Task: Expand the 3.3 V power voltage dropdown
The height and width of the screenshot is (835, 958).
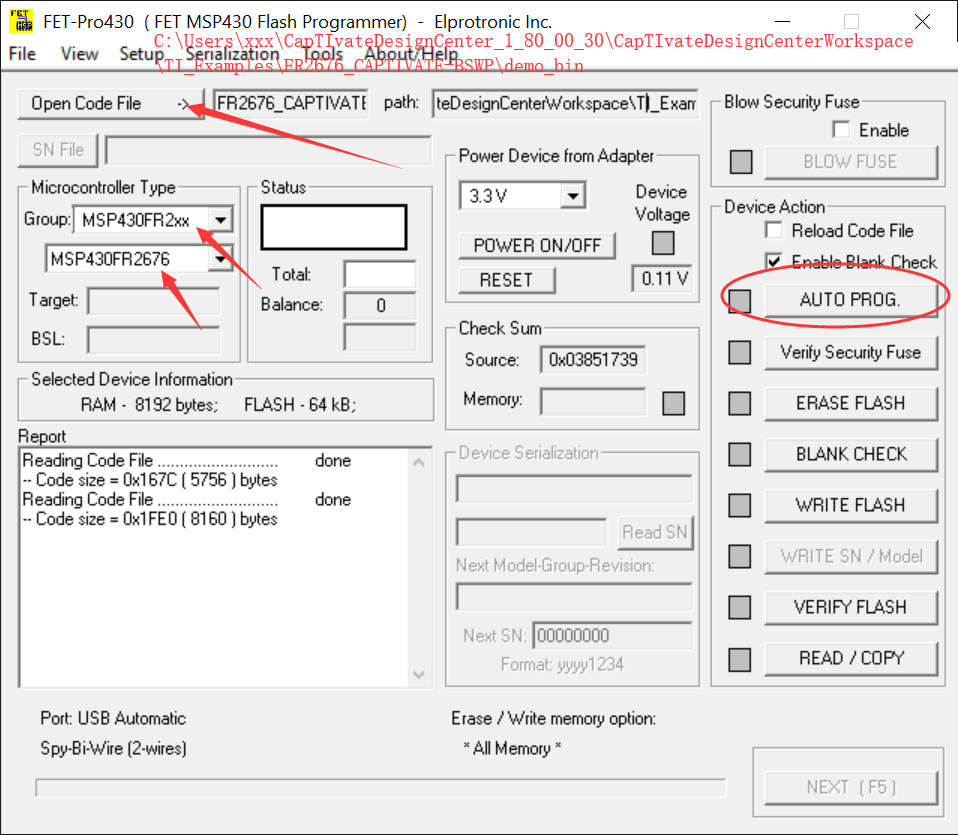Action: coord(573,196)
